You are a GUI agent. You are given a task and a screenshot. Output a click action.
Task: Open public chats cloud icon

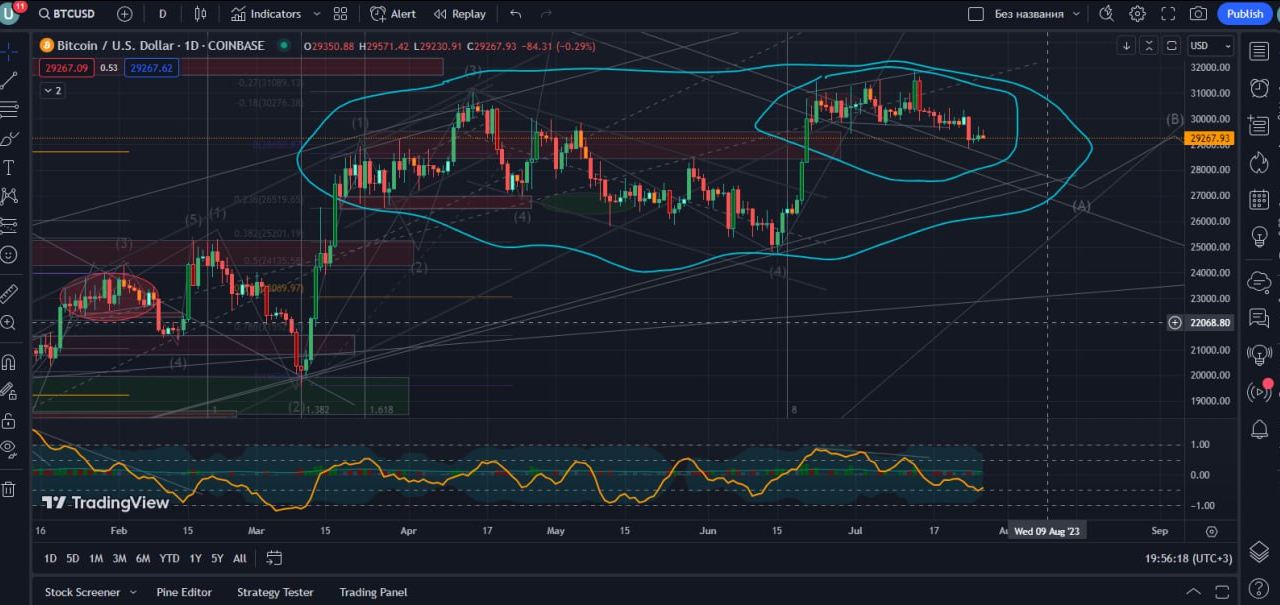[1259, 283]
